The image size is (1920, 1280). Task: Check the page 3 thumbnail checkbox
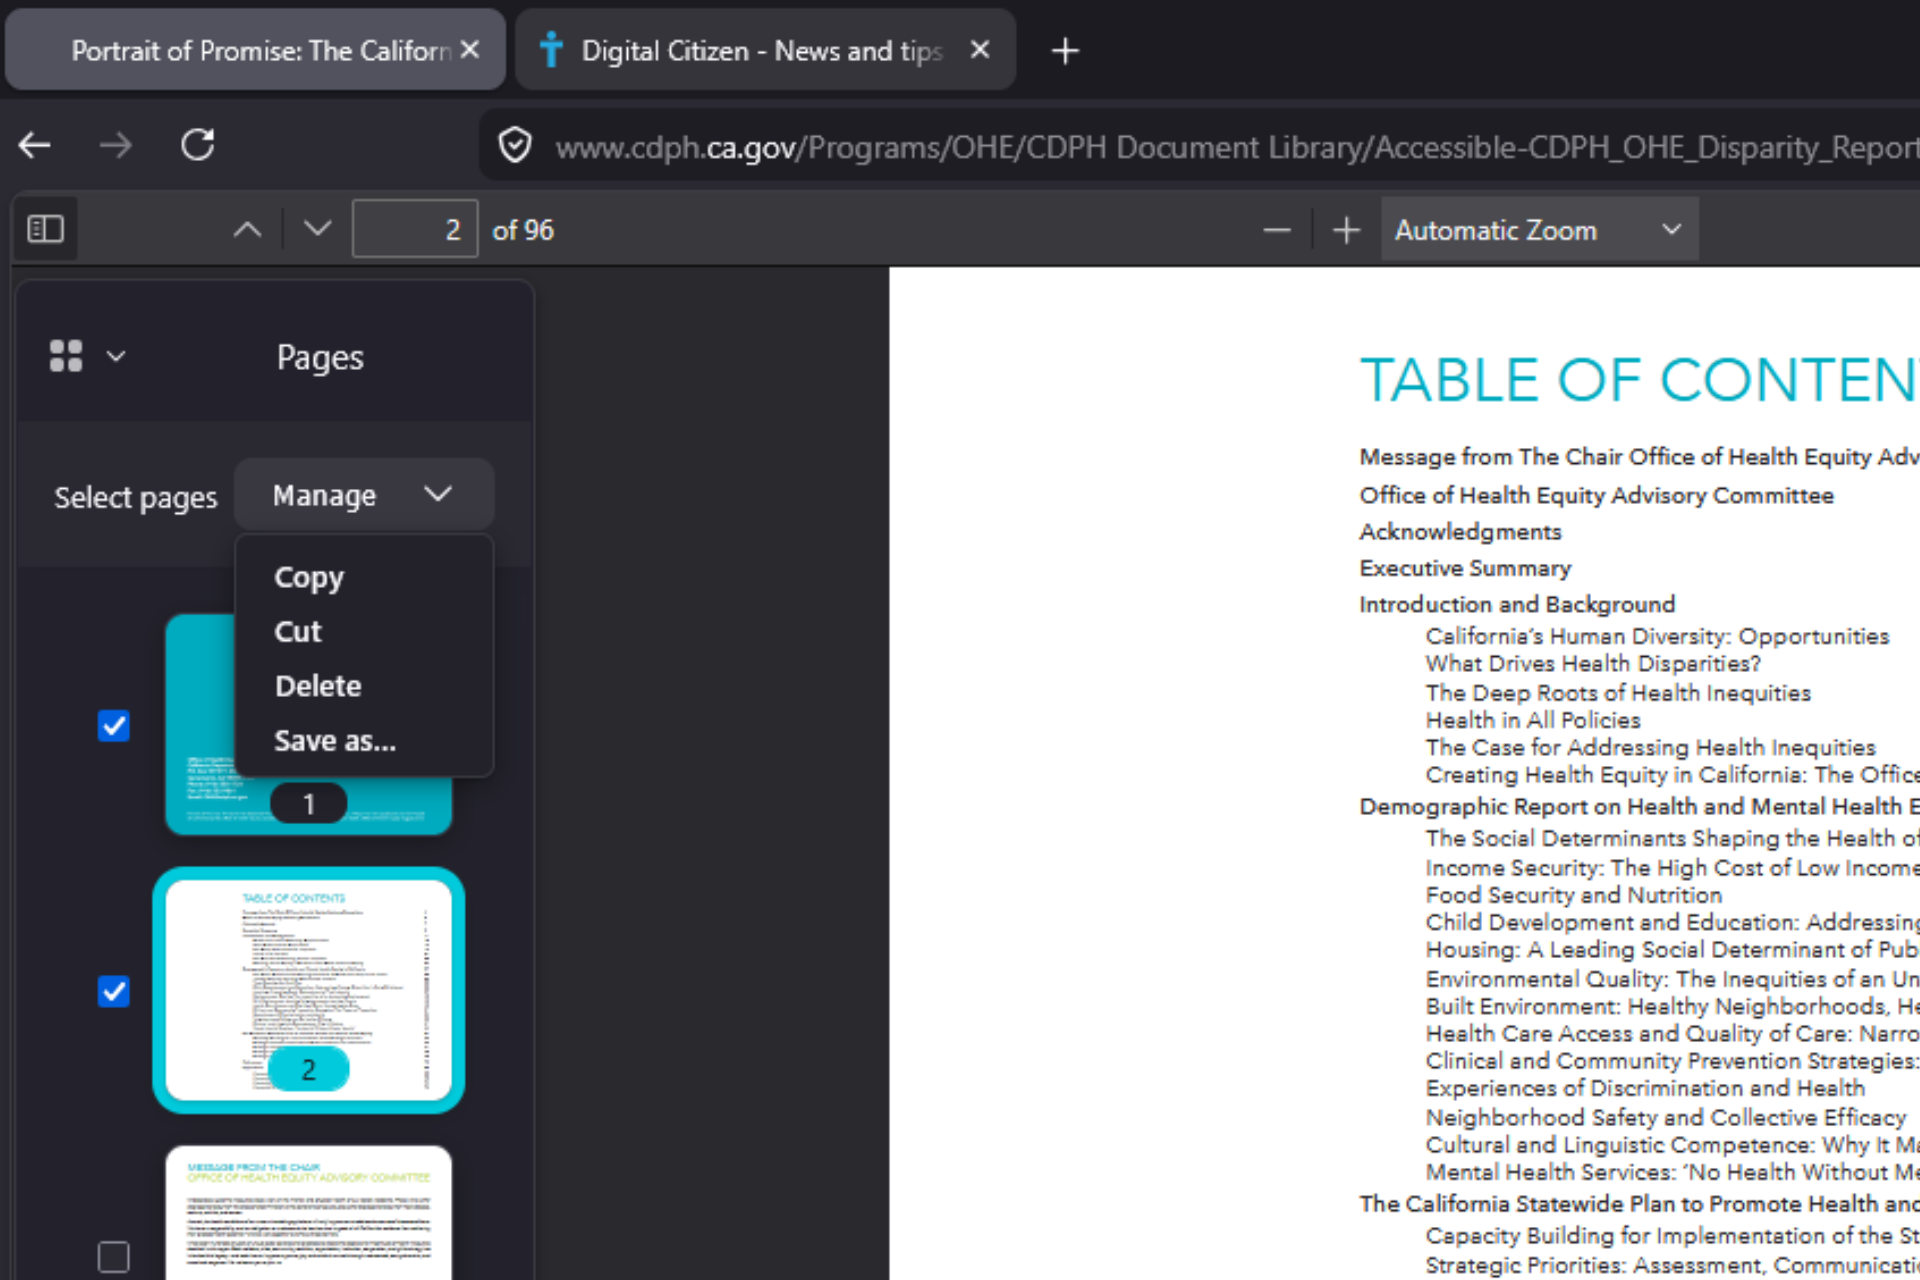(x=114, y=1257)
